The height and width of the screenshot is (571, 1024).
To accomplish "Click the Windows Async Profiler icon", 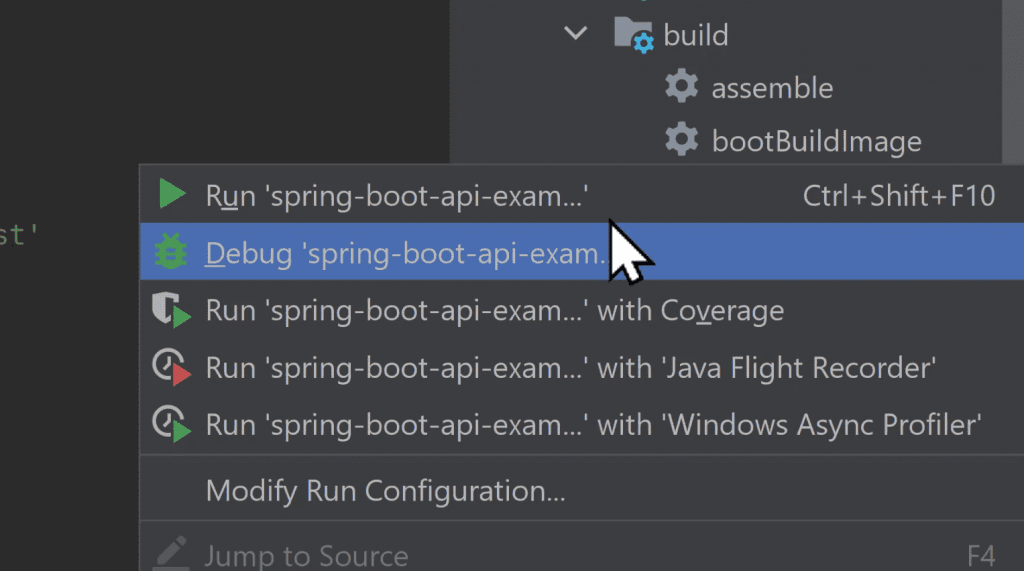I will (x=171, y=425).
